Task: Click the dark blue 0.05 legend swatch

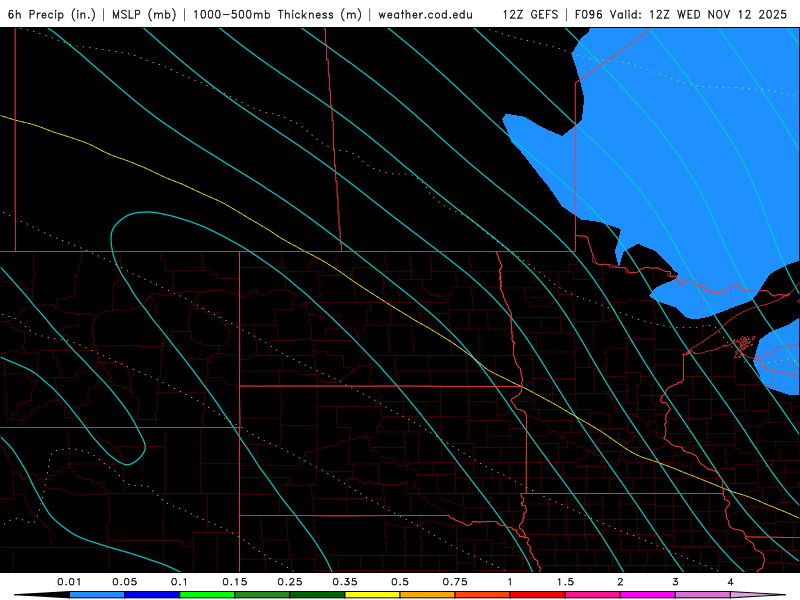Action: pyautogui.click(x=152, y=595)
